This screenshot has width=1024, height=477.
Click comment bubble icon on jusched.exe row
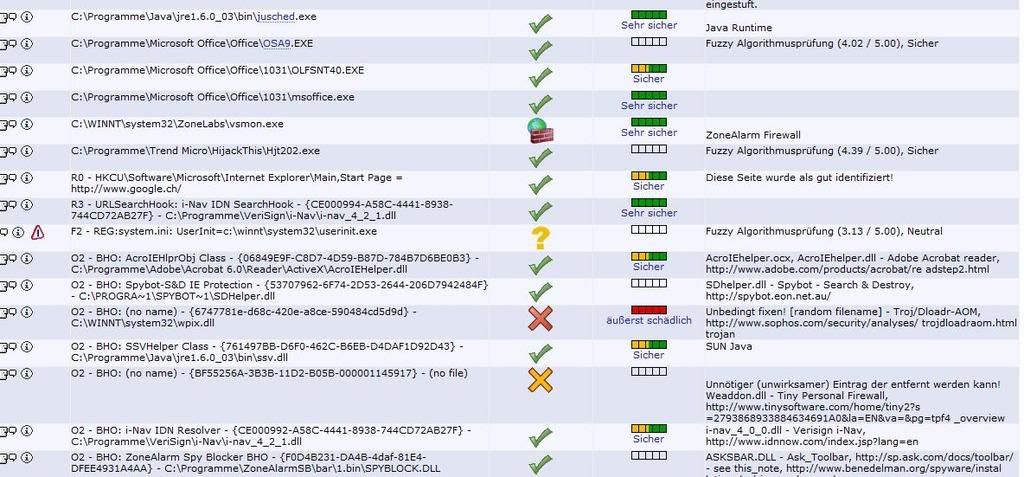pos(12,18)
